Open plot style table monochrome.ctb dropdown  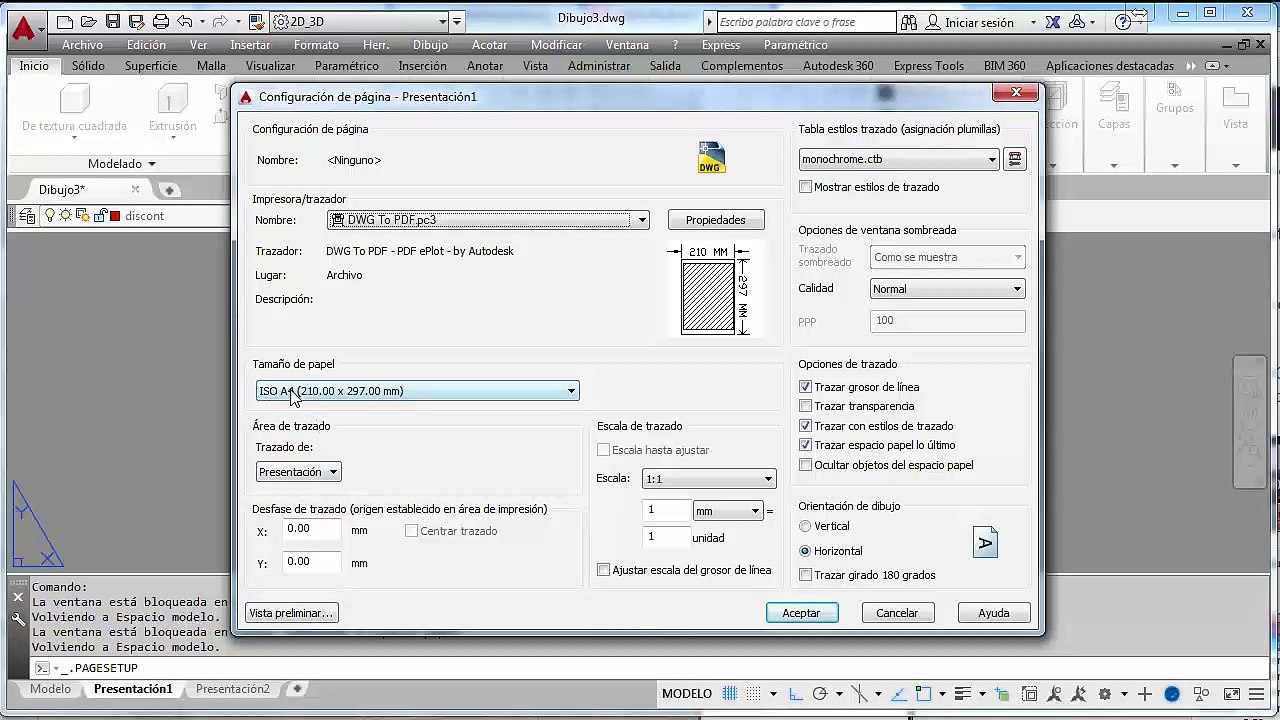pos(899,159)
